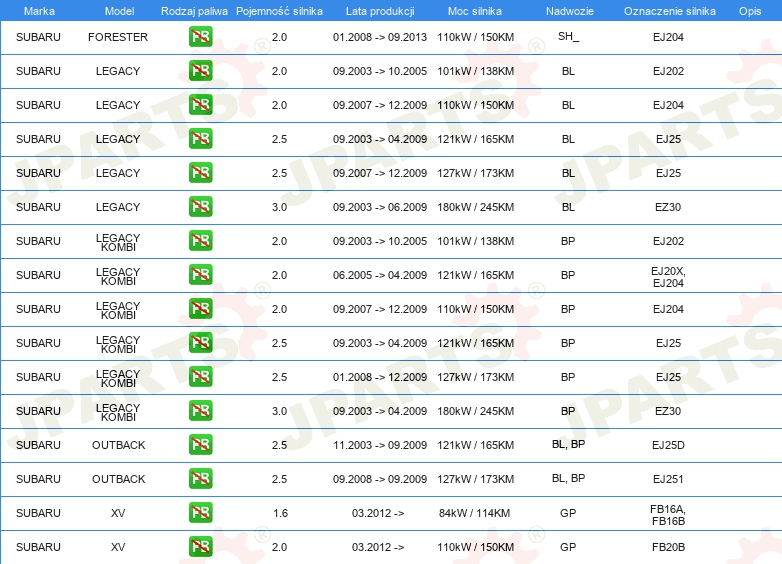Viewport: 782px width, 564px height.
Task: Click the fuel icon for XV 1.6
Action: click(x=200, y=512)
